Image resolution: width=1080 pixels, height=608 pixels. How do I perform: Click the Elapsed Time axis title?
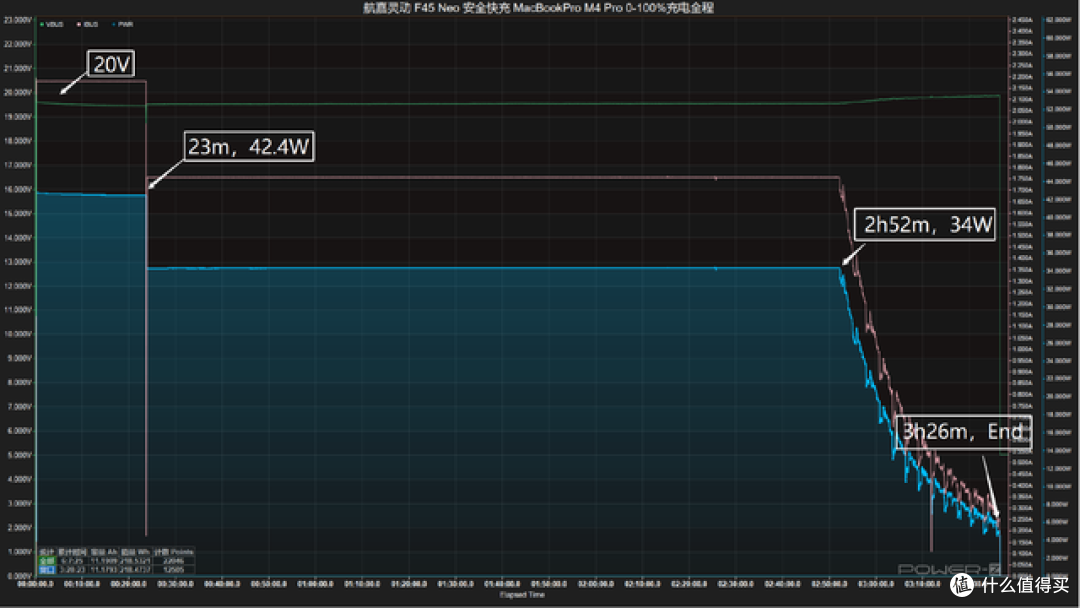coord(522,595)
